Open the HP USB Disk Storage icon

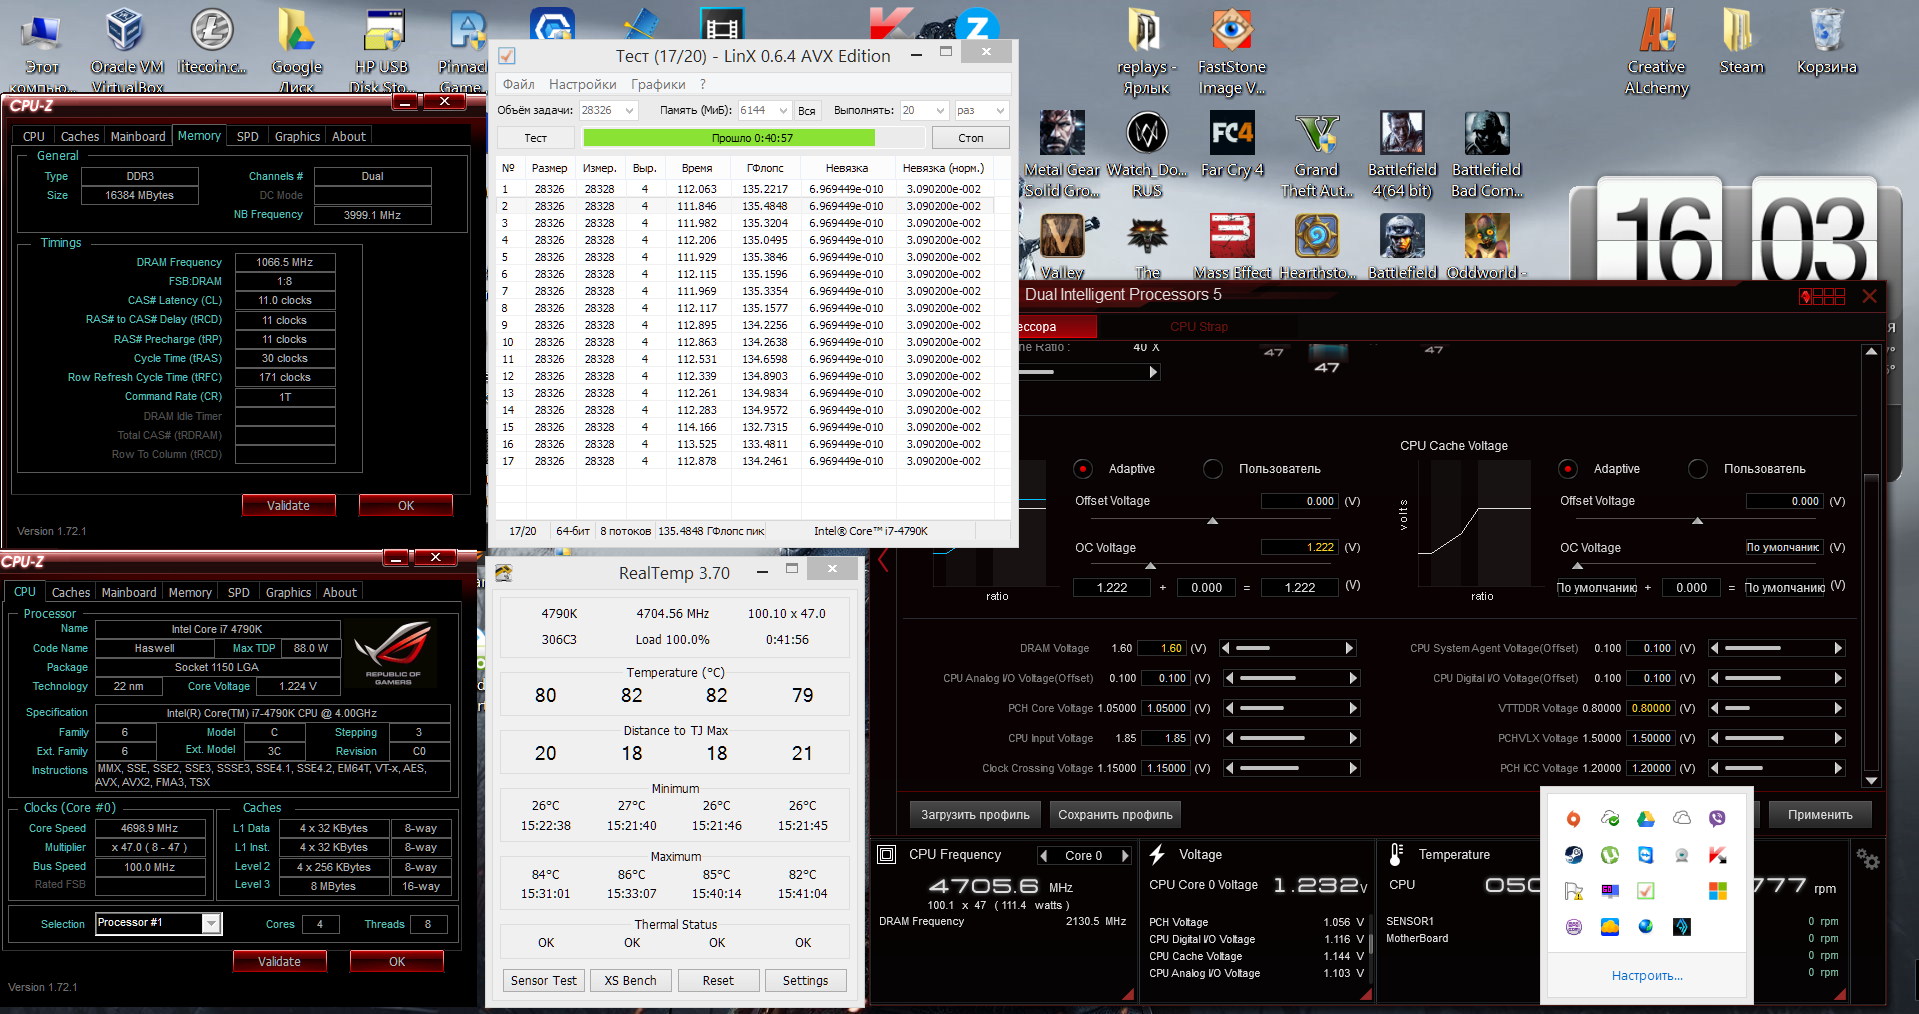382,50
